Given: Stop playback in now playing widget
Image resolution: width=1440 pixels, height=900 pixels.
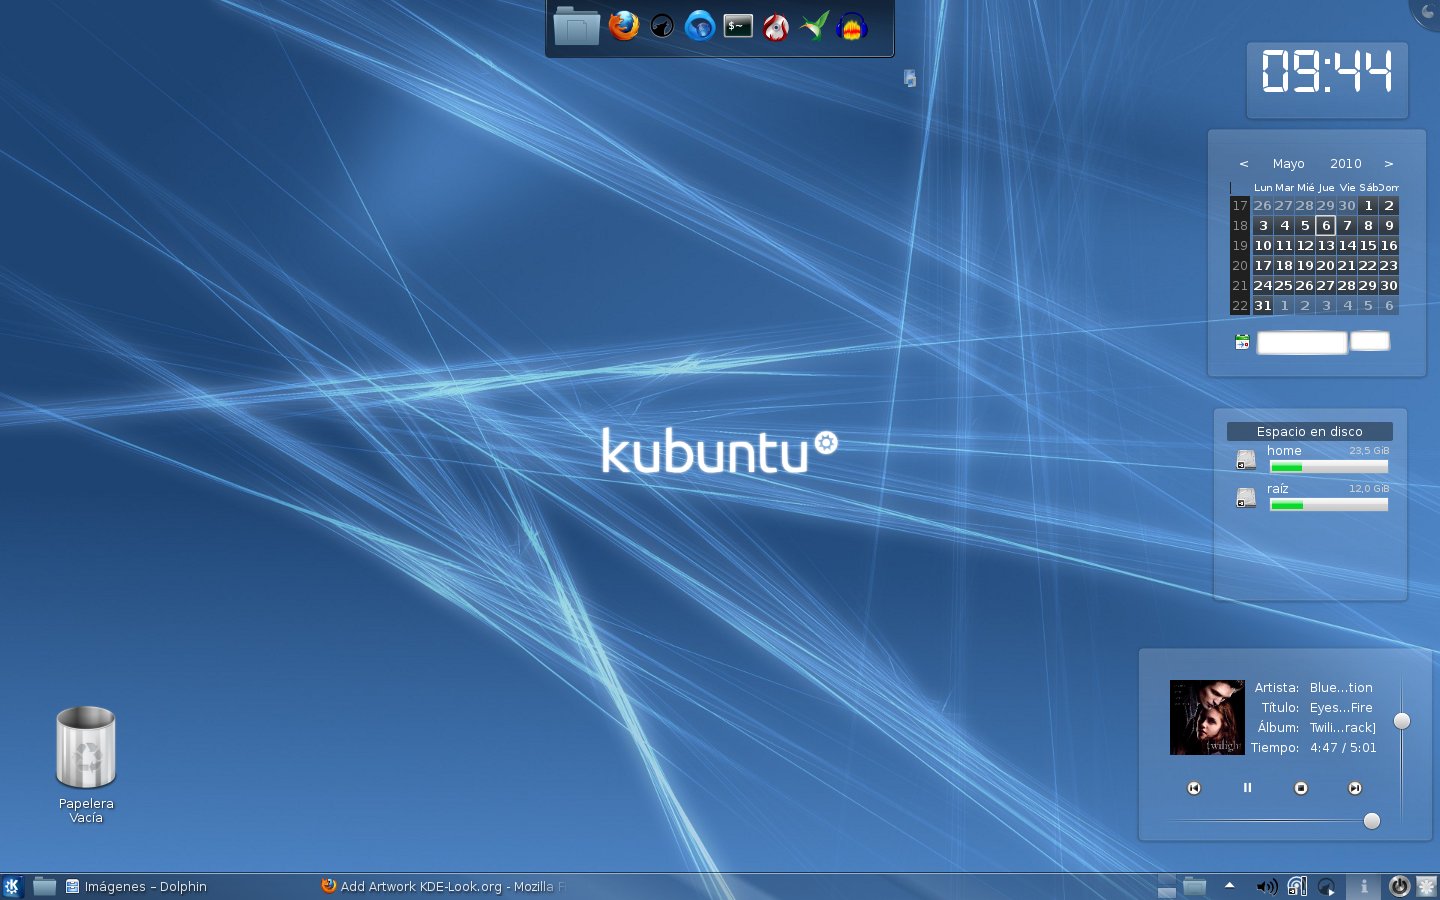Looking at the screenshot, I should click(x=1301, y=788).
